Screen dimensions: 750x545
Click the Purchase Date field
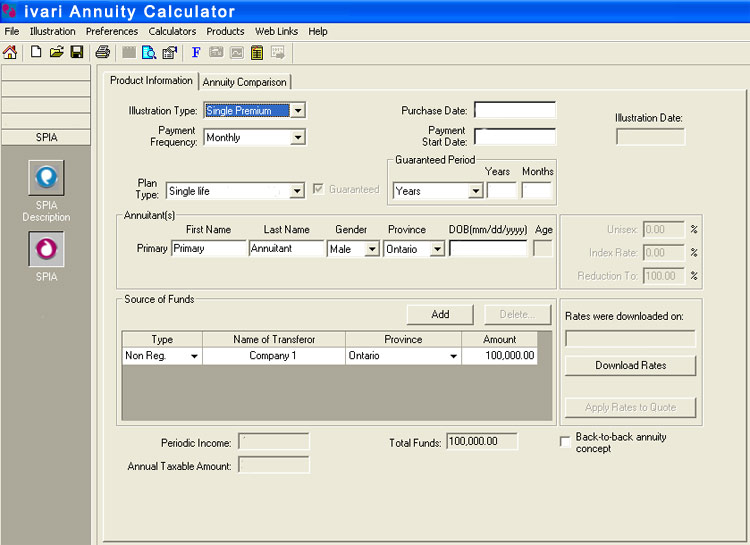(x=515, y=110)
